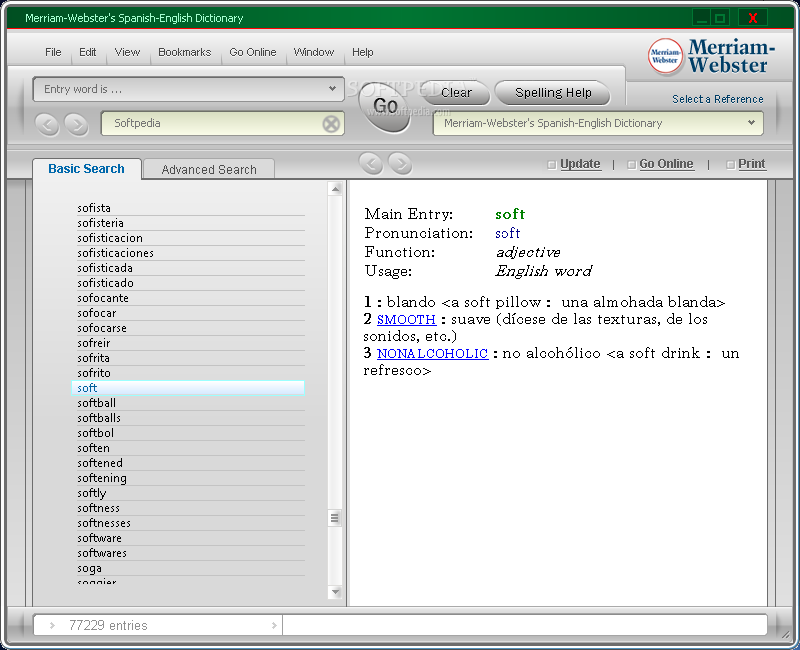Open the Select a Reference dictionary dropdown

[598, 123]
